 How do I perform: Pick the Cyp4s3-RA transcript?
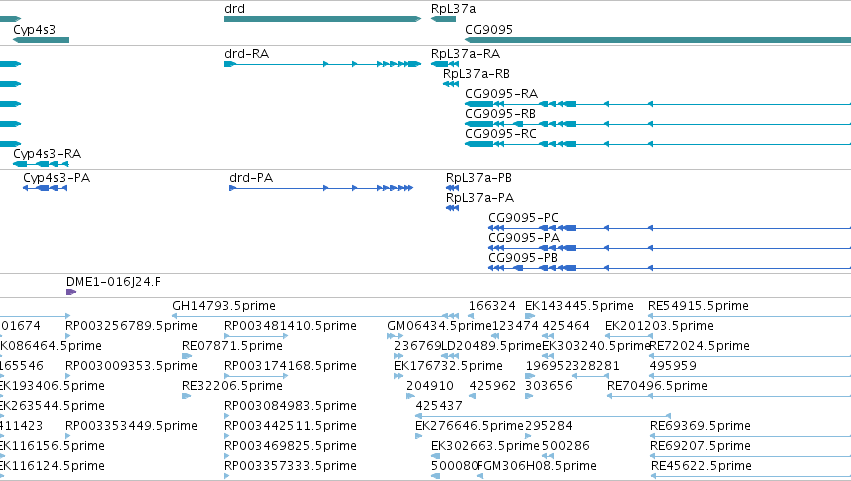(41, 164)
